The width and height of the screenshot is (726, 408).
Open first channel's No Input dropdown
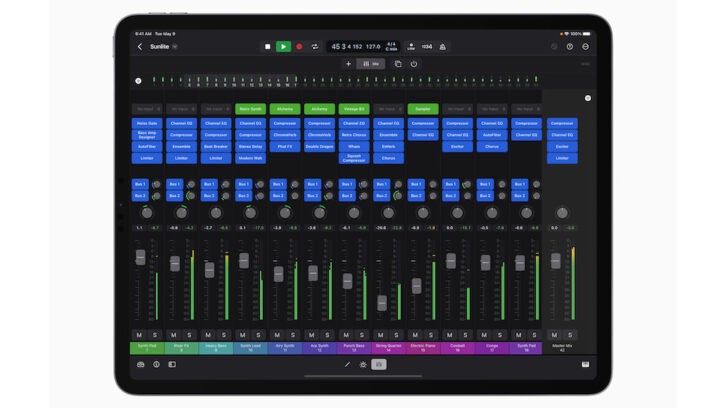coord(147,109)
